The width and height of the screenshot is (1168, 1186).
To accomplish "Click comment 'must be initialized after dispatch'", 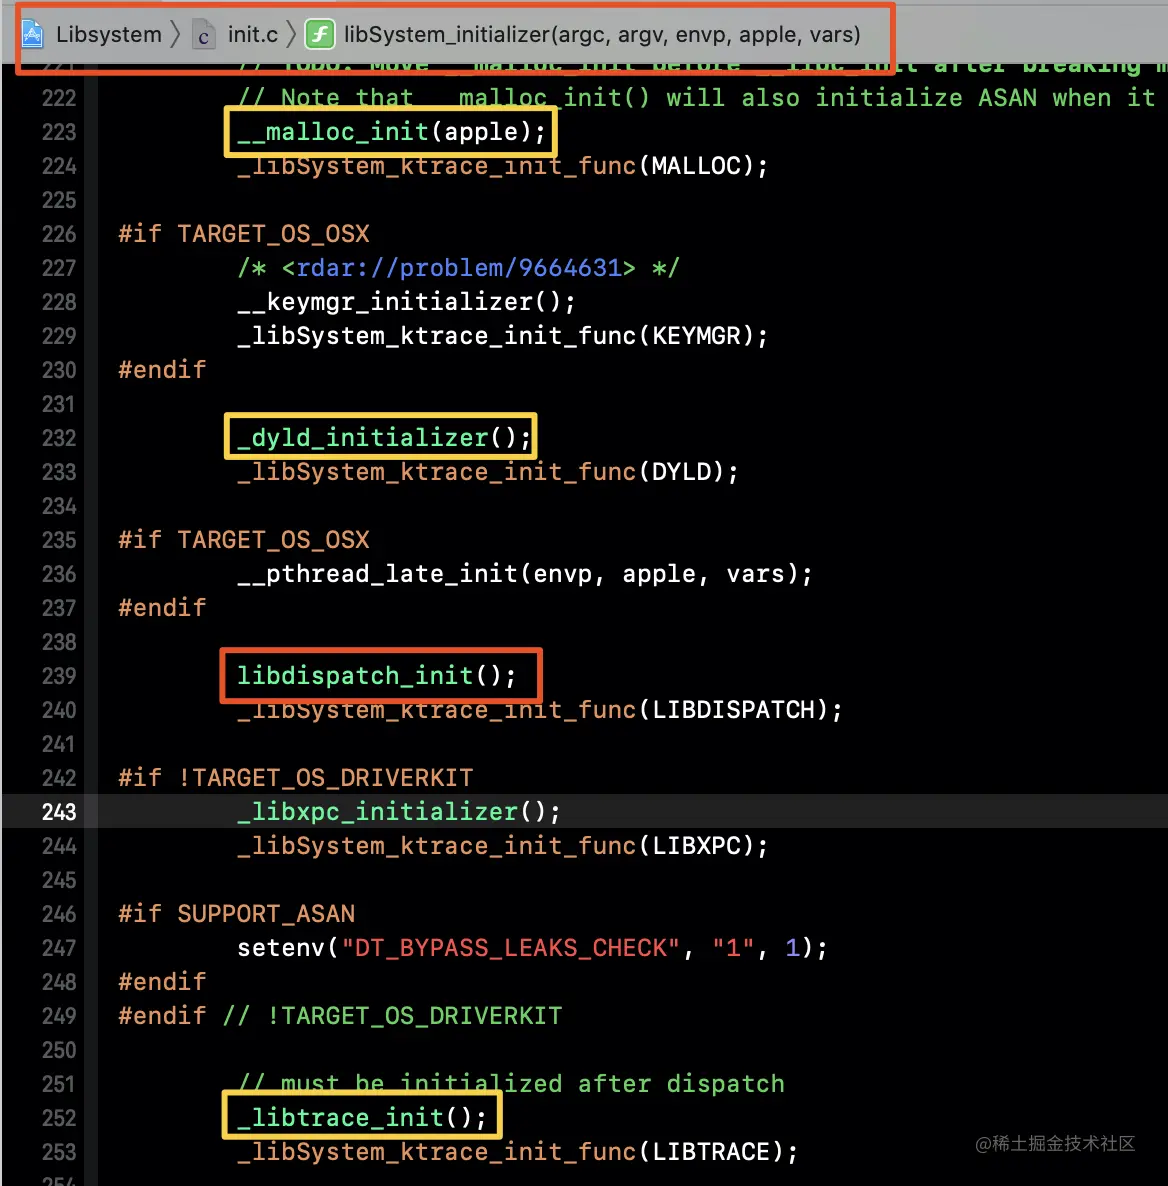I will (x=511, y=1084).
